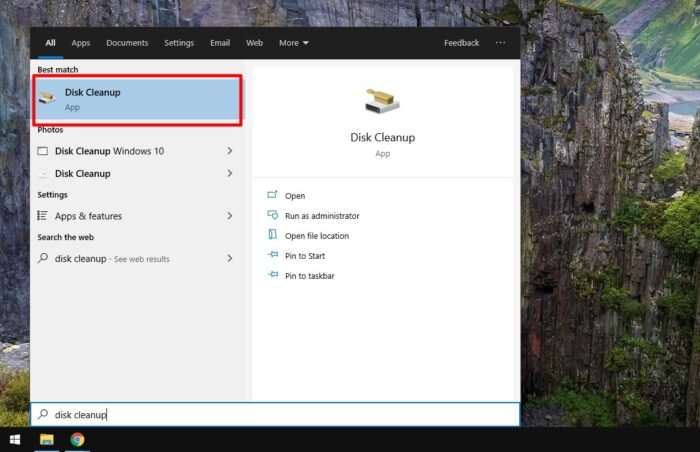This screenshot has height=452, width=700.
Task: Click the Disk Cleanup icon in best match
Action: click(47, 97)
